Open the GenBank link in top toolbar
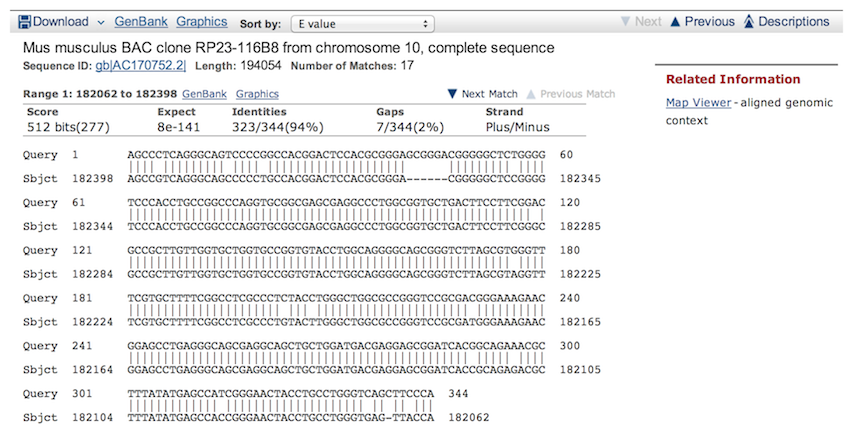The height and width of the screenshot is (433, 850). tap(140, 21)
